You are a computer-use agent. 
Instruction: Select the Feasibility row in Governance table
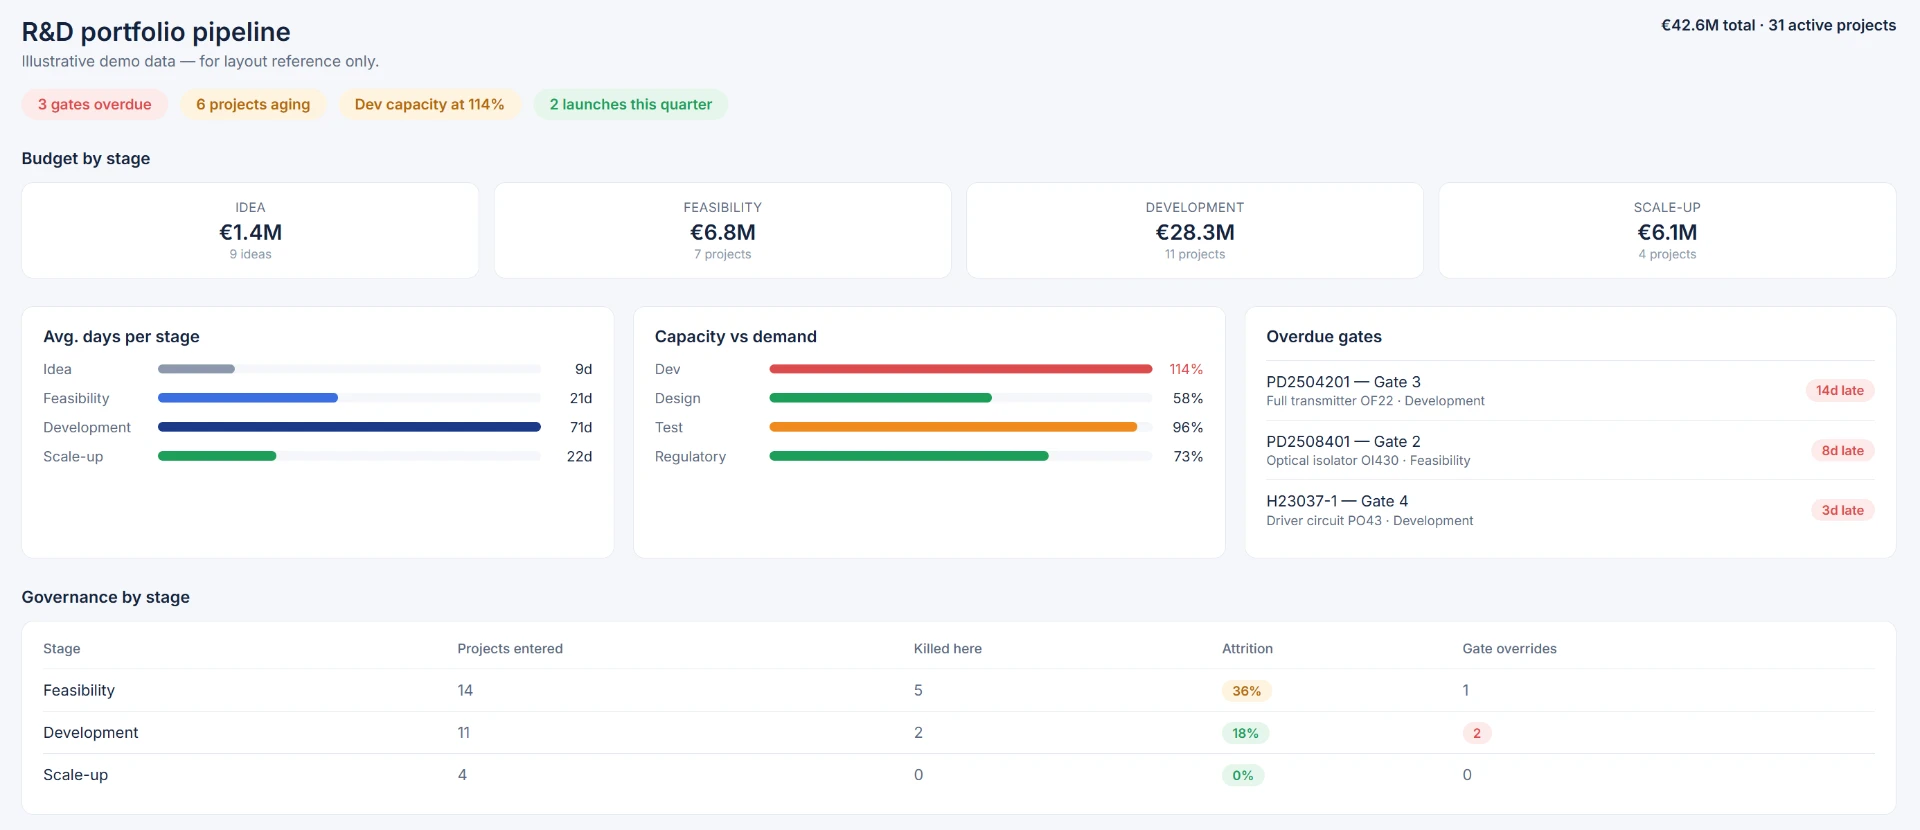[x=959, y=690]
